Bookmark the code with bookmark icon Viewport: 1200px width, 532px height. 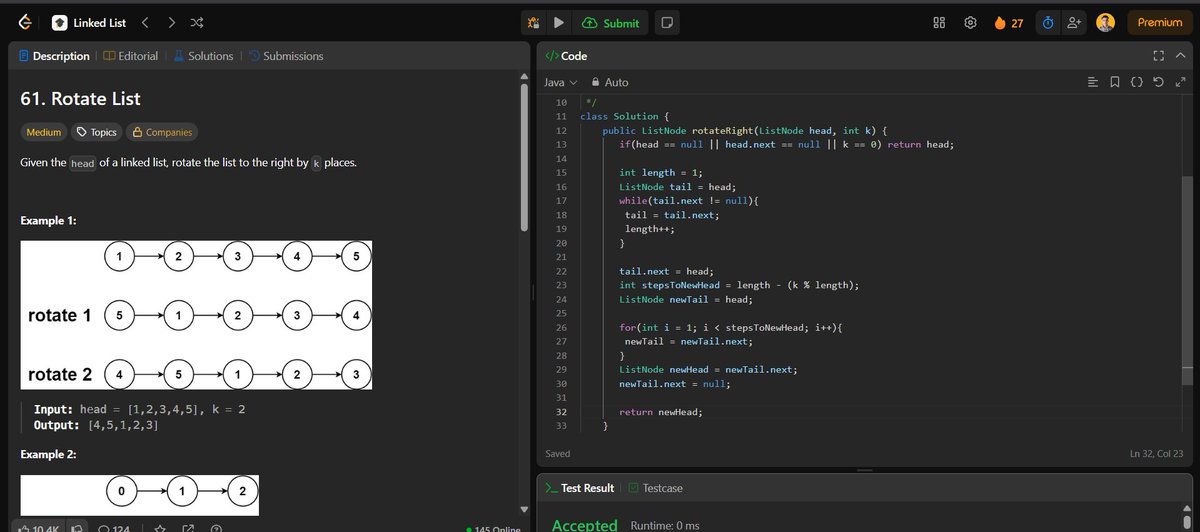pyautogui.click(x=1115, y=82)
